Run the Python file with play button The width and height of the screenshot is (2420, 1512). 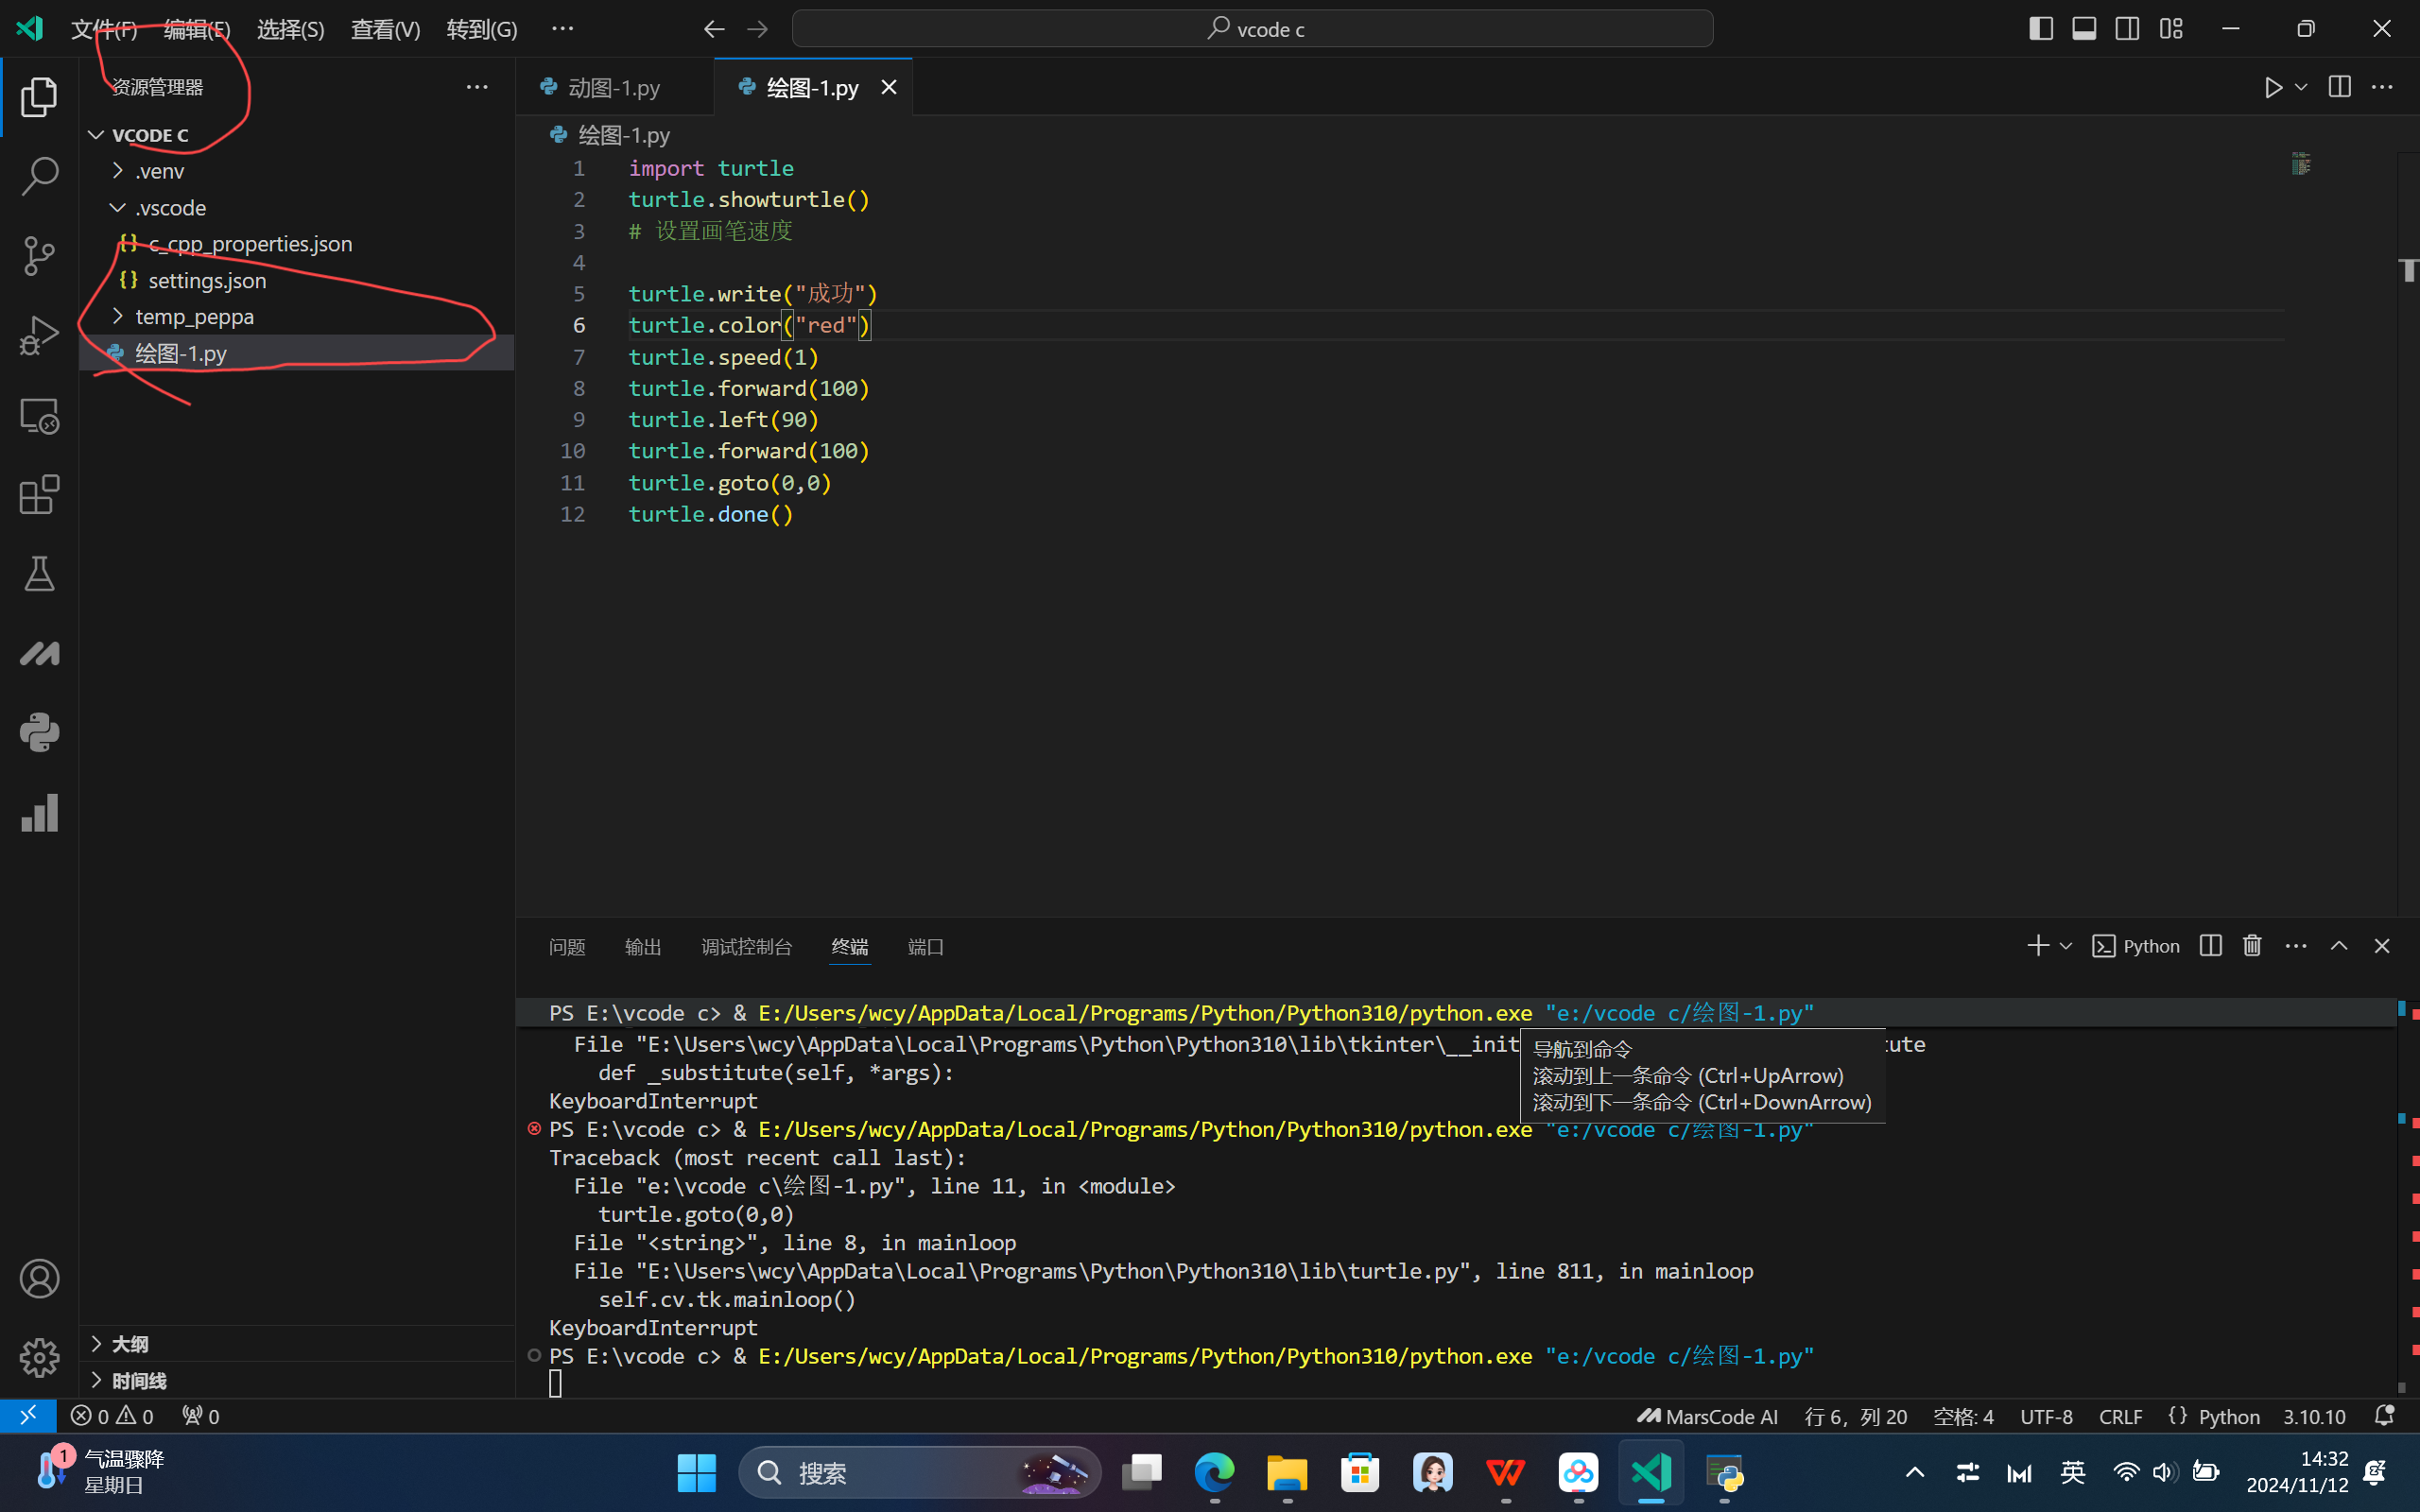[2273, 88]
